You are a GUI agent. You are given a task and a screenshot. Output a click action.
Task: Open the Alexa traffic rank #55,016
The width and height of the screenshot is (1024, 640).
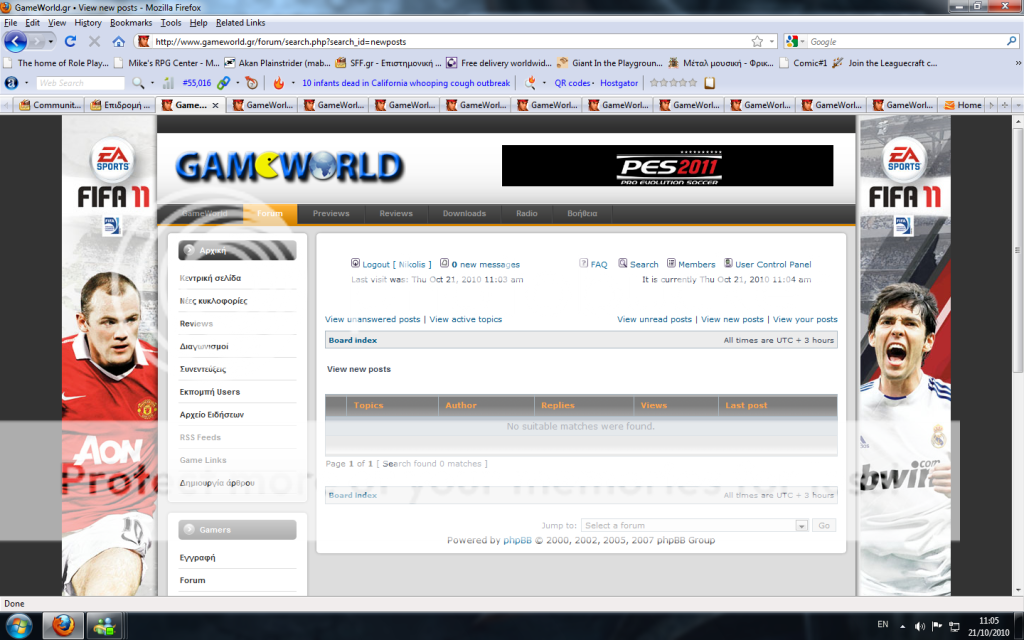pos(197,83)
